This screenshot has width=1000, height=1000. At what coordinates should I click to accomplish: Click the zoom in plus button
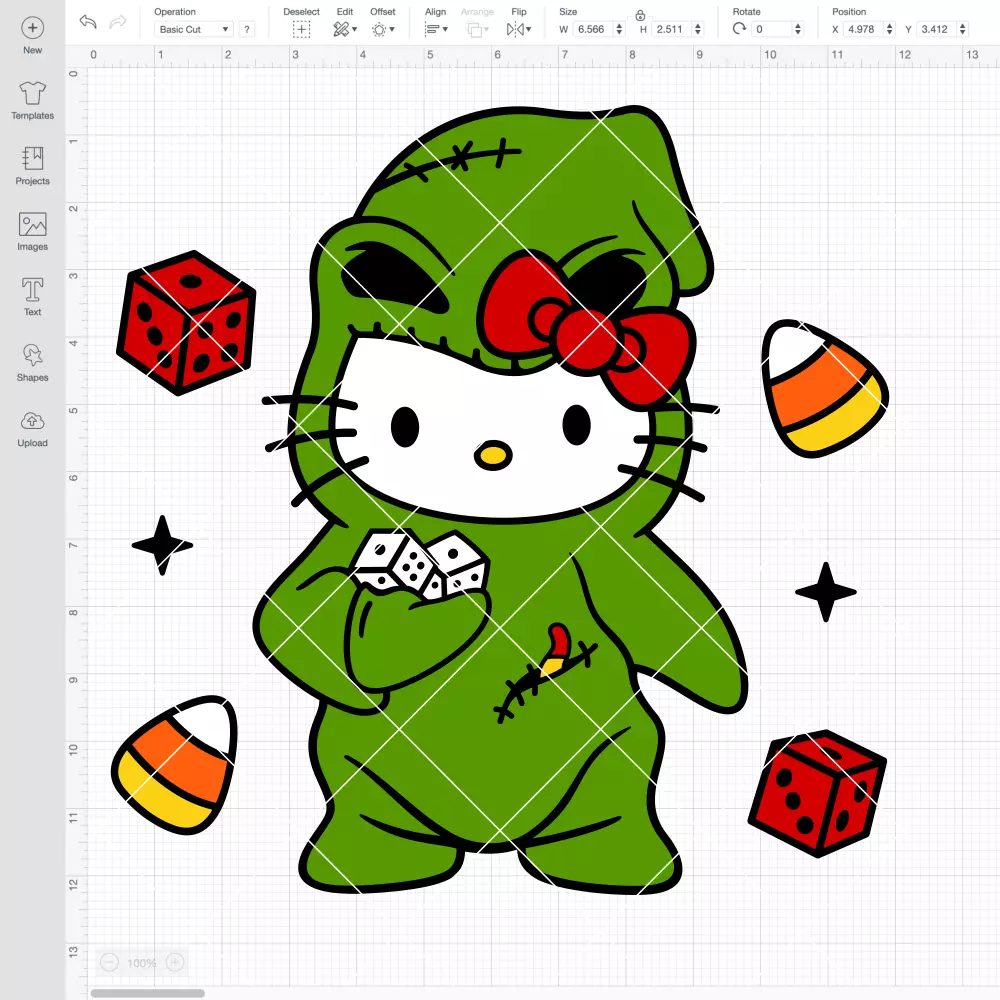coord(175,962)
